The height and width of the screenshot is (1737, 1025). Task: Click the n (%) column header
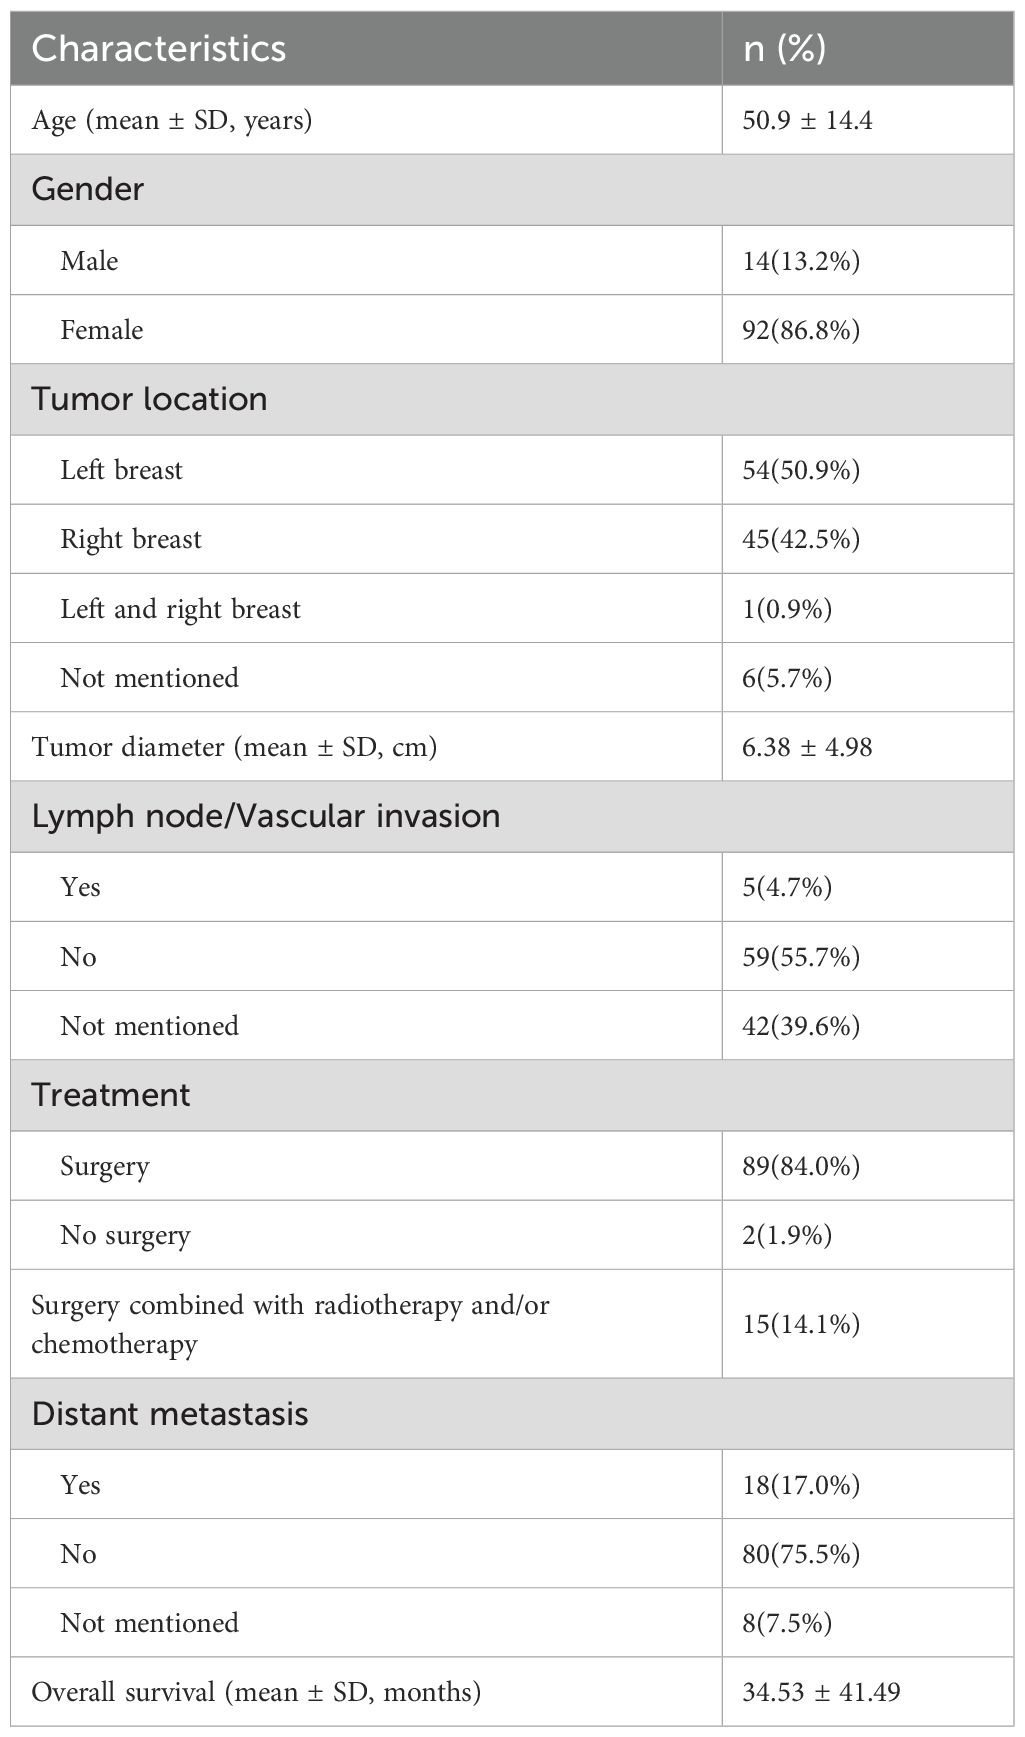pyautogui.click(x=784, y=49)
